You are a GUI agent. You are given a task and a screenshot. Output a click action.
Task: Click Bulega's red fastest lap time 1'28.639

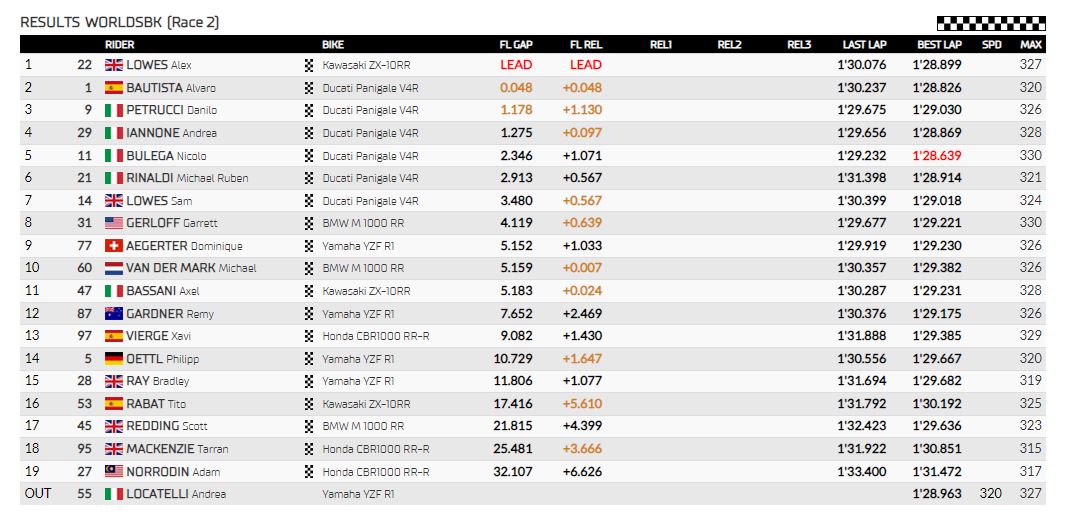pyautogui.click(x=937, y=156)
